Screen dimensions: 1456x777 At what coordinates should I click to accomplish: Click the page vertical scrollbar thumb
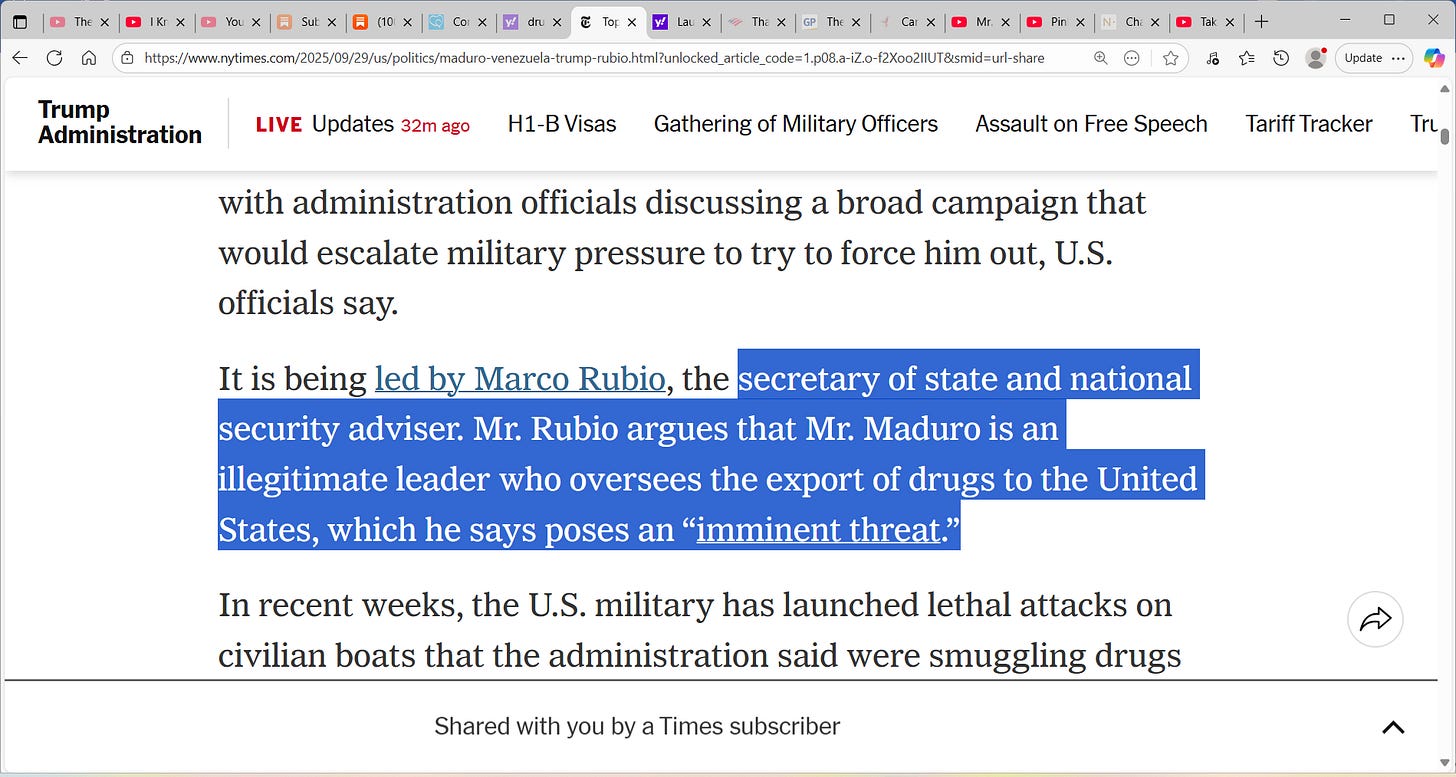tap(1444, 134)
